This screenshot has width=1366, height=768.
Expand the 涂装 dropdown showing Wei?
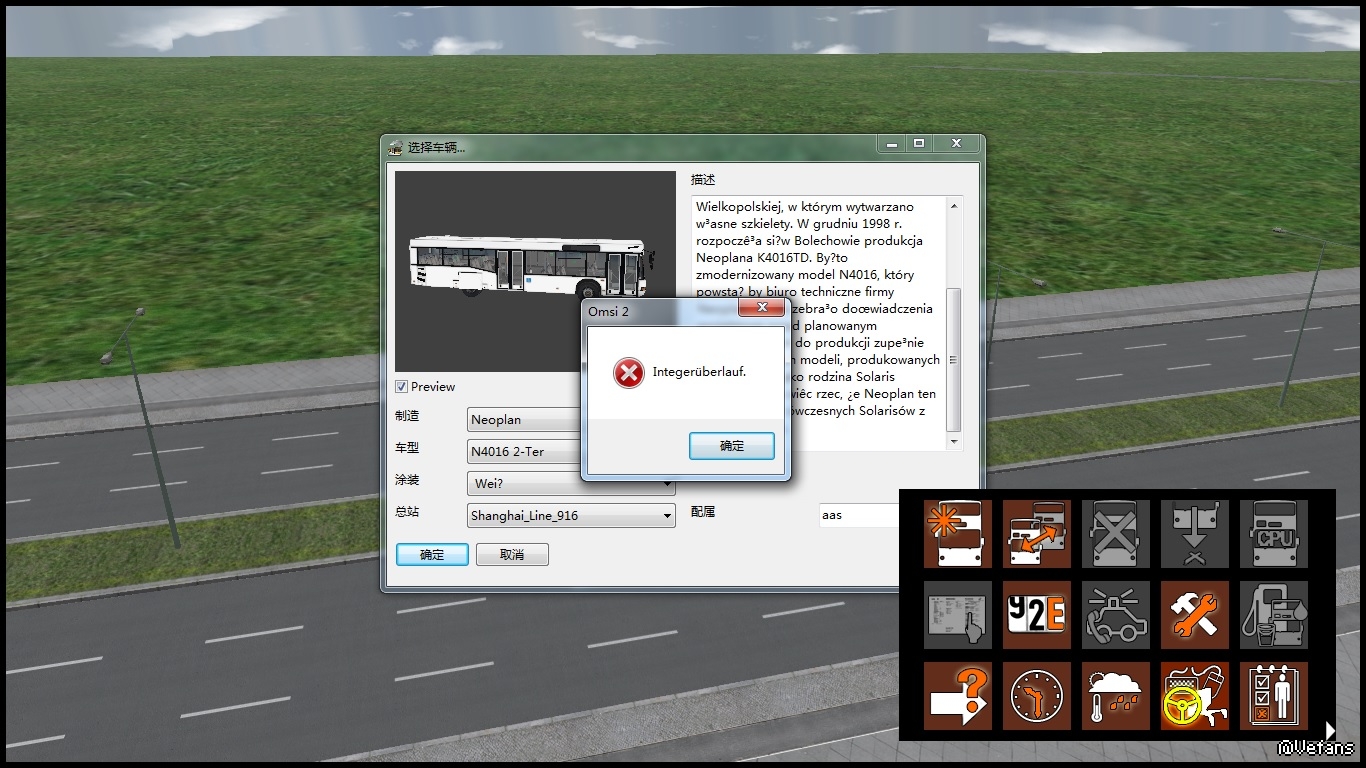click(571, 484)
